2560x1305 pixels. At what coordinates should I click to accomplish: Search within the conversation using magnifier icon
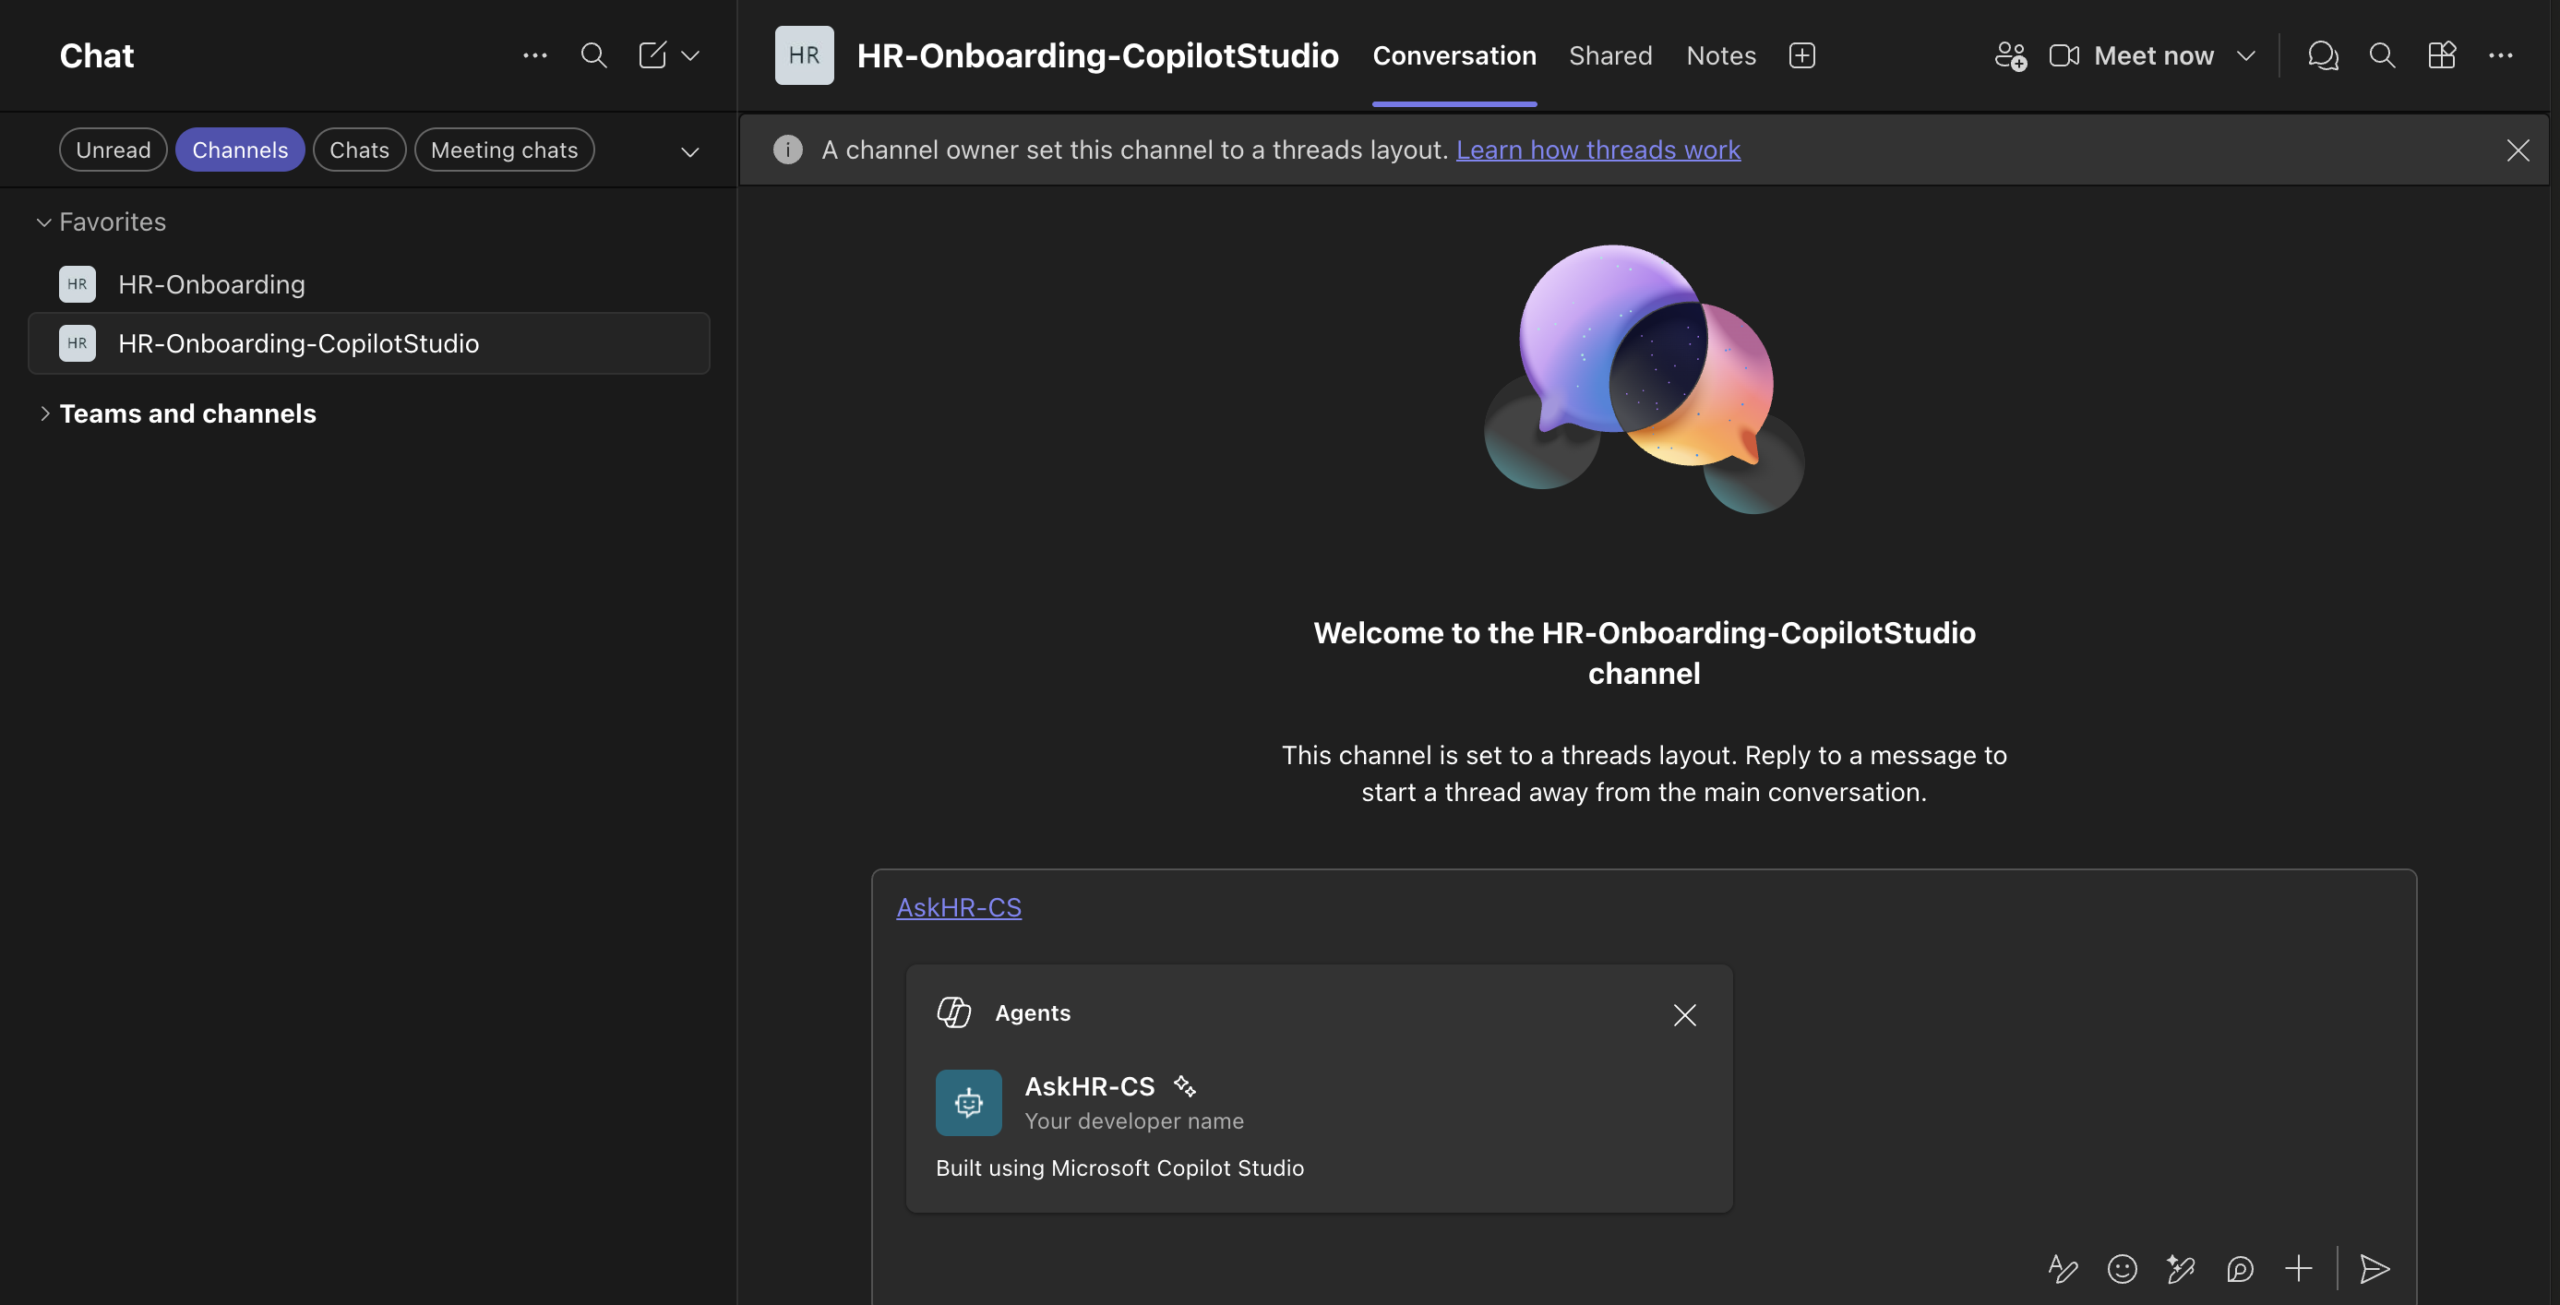[2381, 55]
